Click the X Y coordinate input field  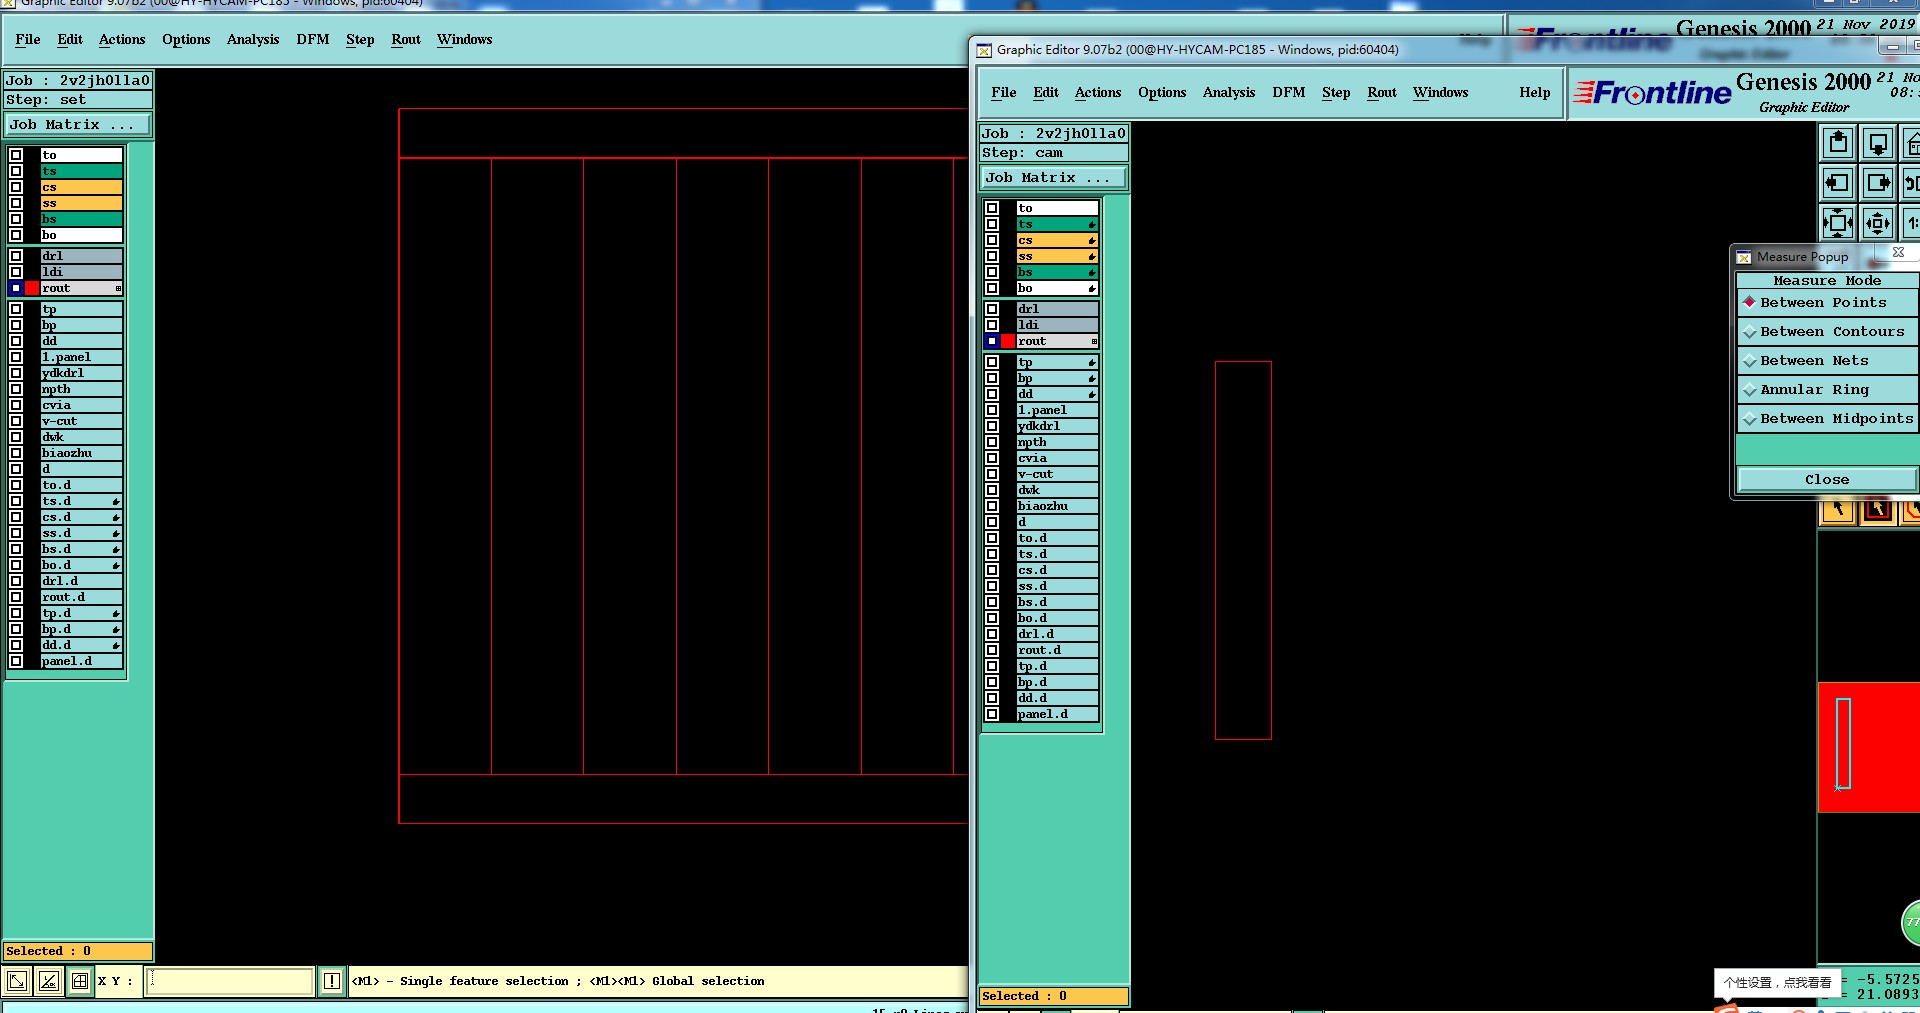(x=230, y=981)
